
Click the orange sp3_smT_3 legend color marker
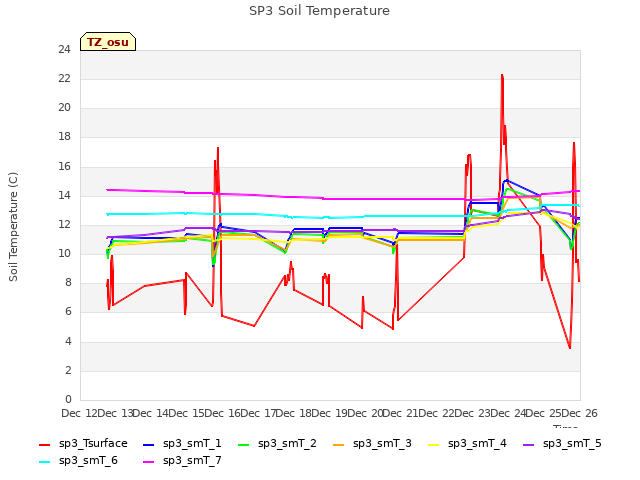339,444
